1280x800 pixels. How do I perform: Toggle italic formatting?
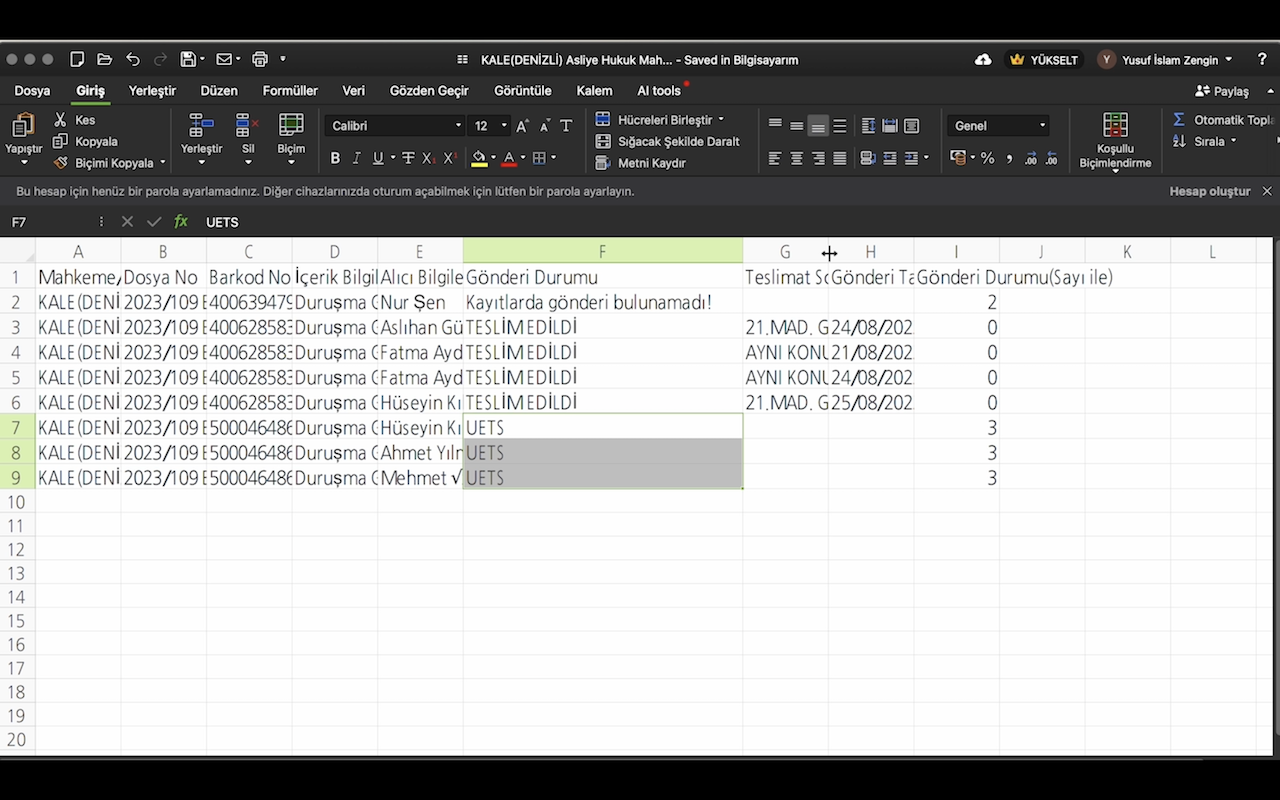point(356,158)
